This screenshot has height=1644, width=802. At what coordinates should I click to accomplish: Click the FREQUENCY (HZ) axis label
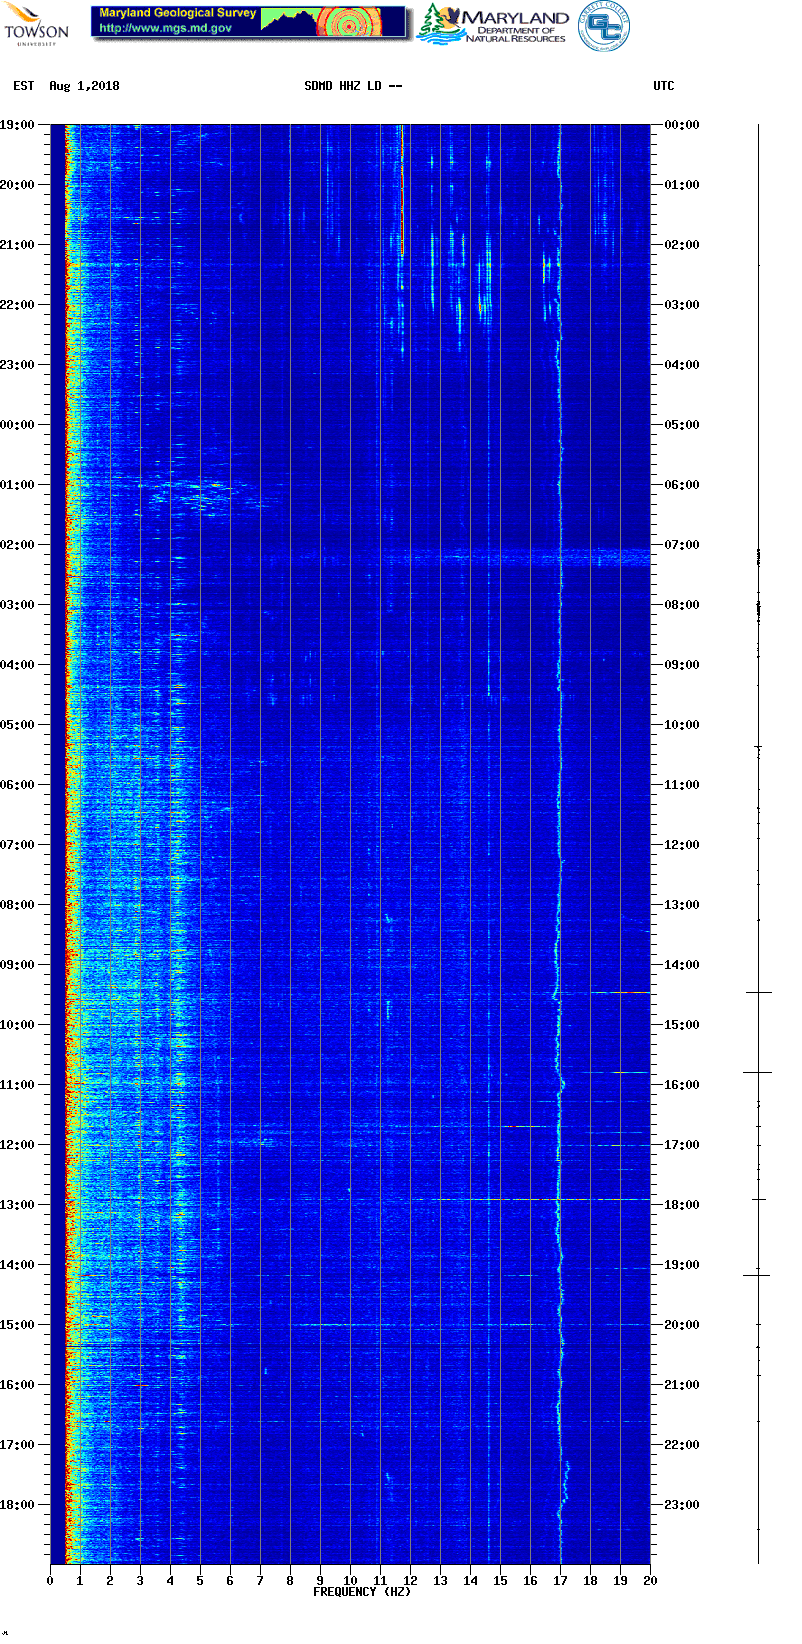(x=361, y=1591)
